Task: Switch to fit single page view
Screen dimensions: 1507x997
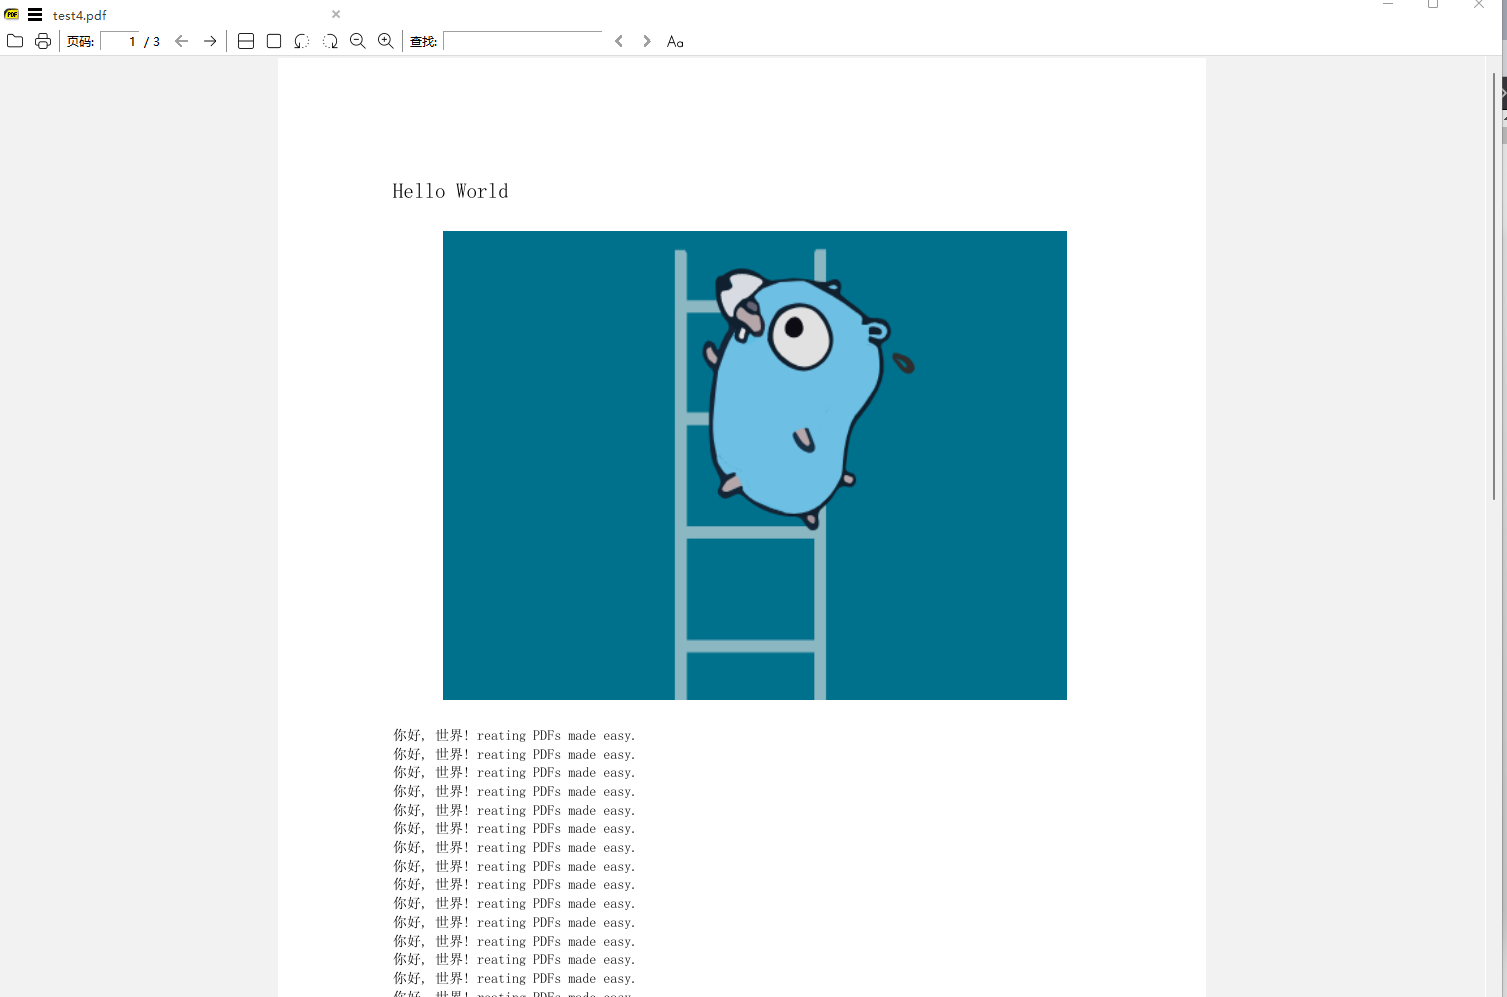Action: coord(274,41)
